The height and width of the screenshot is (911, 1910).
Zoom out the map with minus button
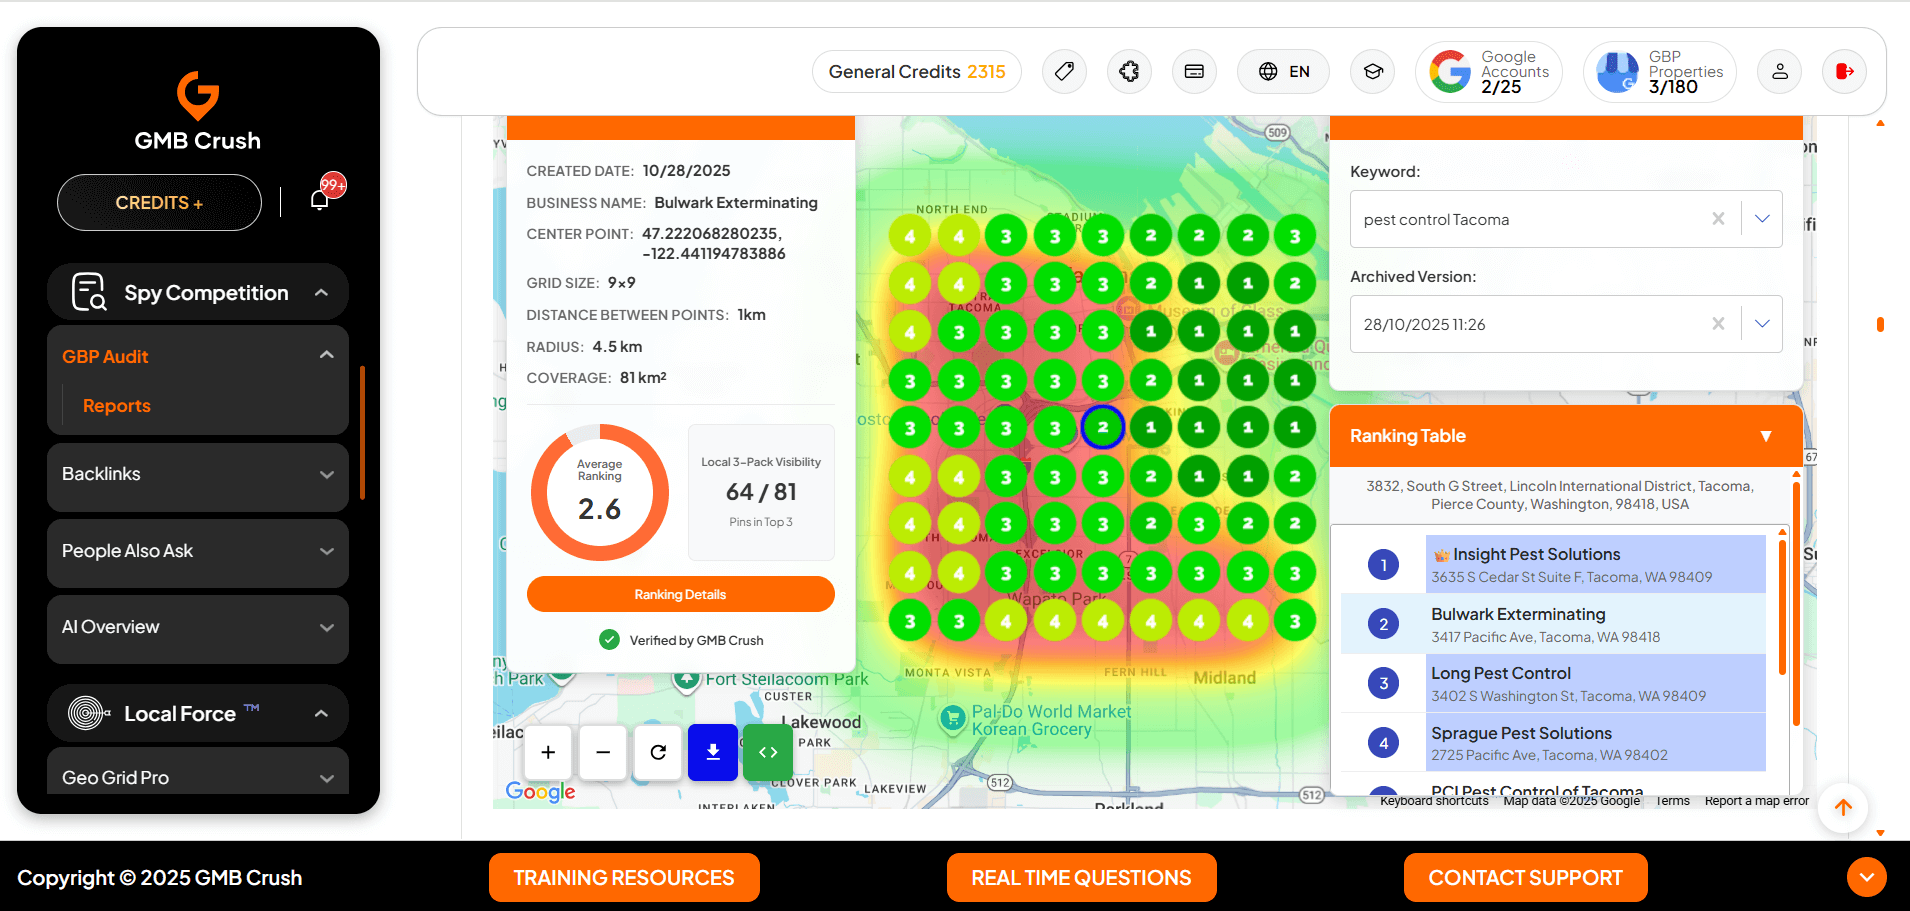[603, 752]
